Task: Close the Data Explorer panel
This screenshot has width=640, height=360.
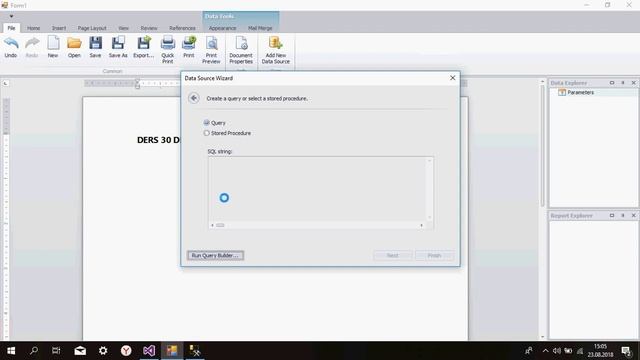Action: pos(634,83)
